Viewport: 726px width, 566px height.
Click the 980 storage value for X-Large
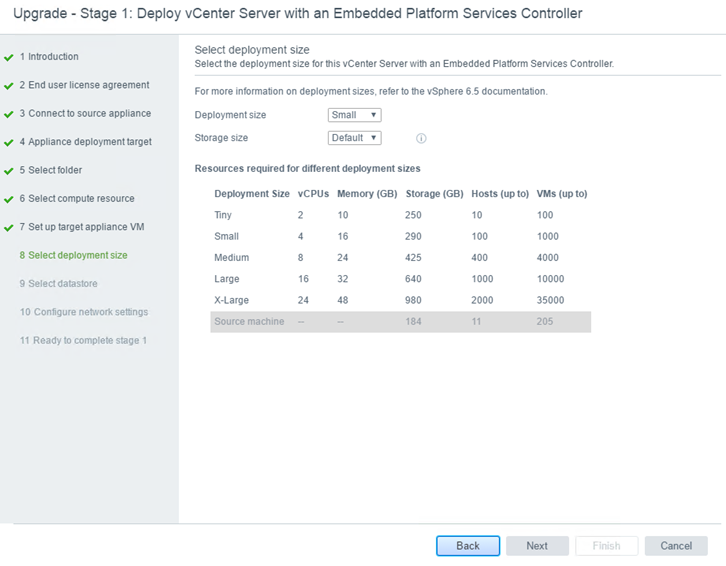point(413,300)
